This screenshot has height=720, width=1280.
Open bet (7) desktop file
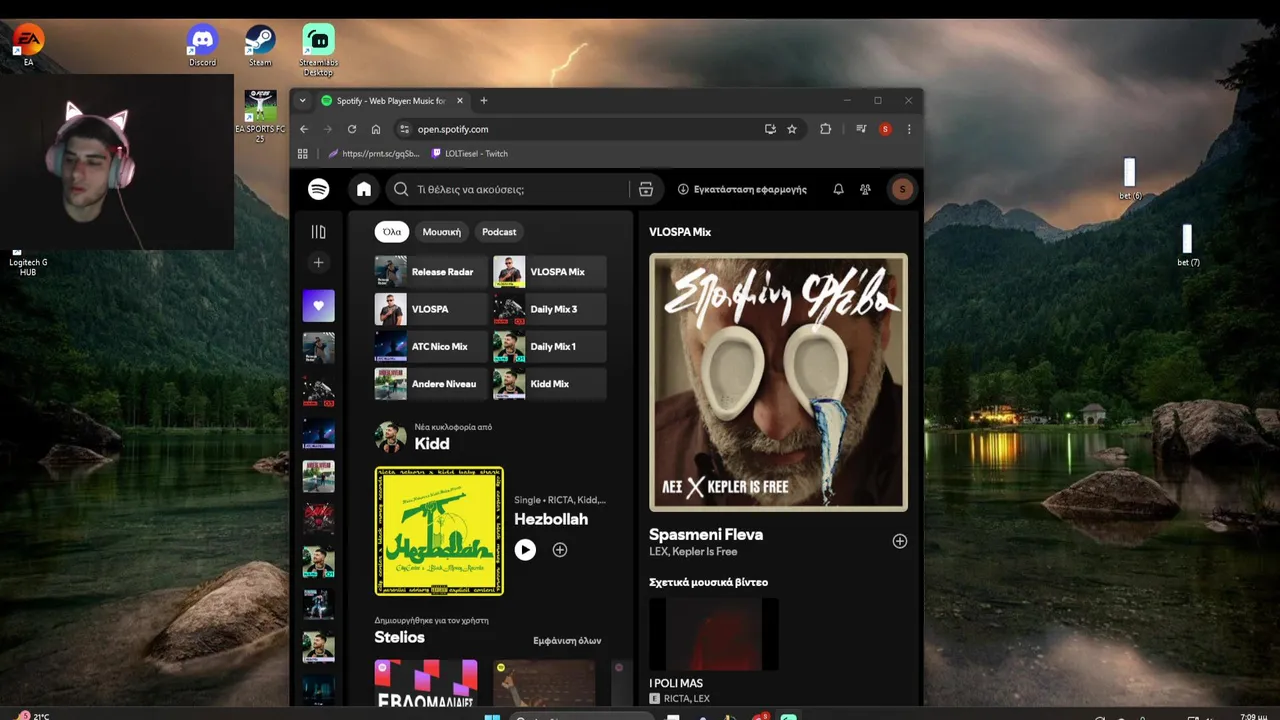(x=1188, y=246)
